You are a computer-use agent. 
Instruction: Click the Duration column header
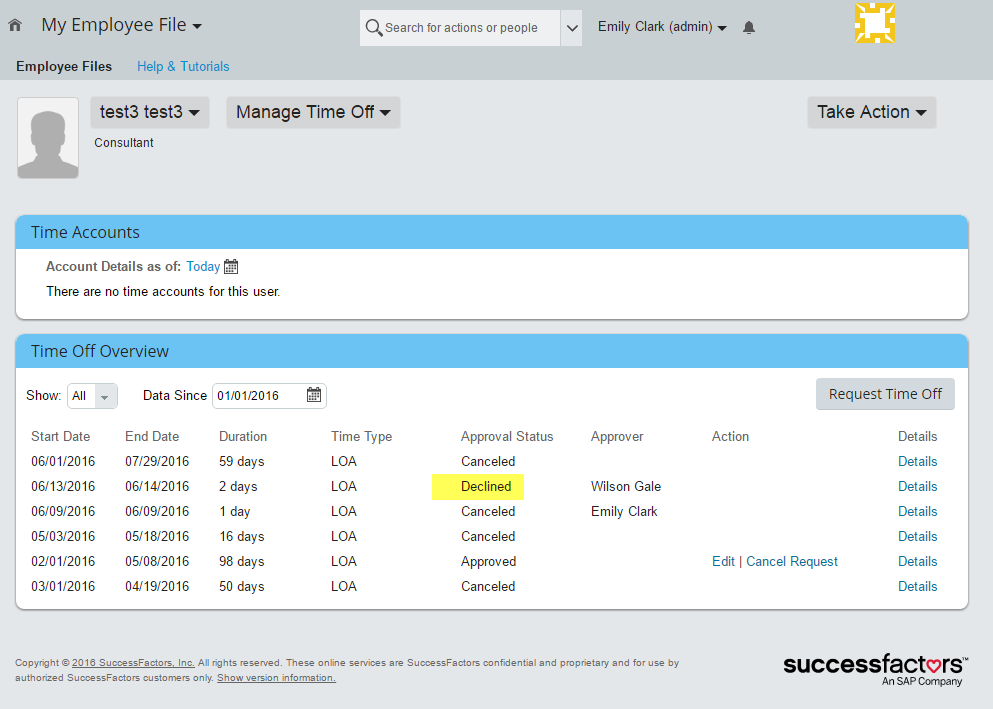[x=243, y=436]
